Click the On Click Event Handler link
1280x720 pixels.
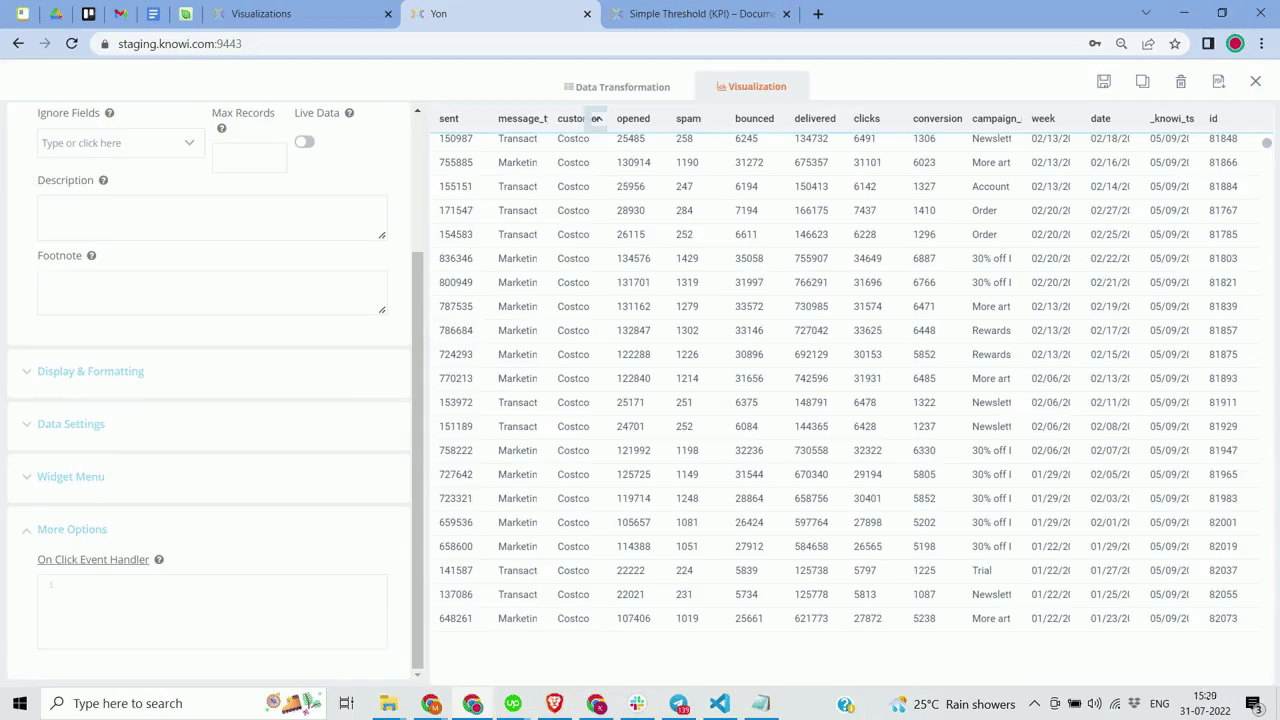93,560
